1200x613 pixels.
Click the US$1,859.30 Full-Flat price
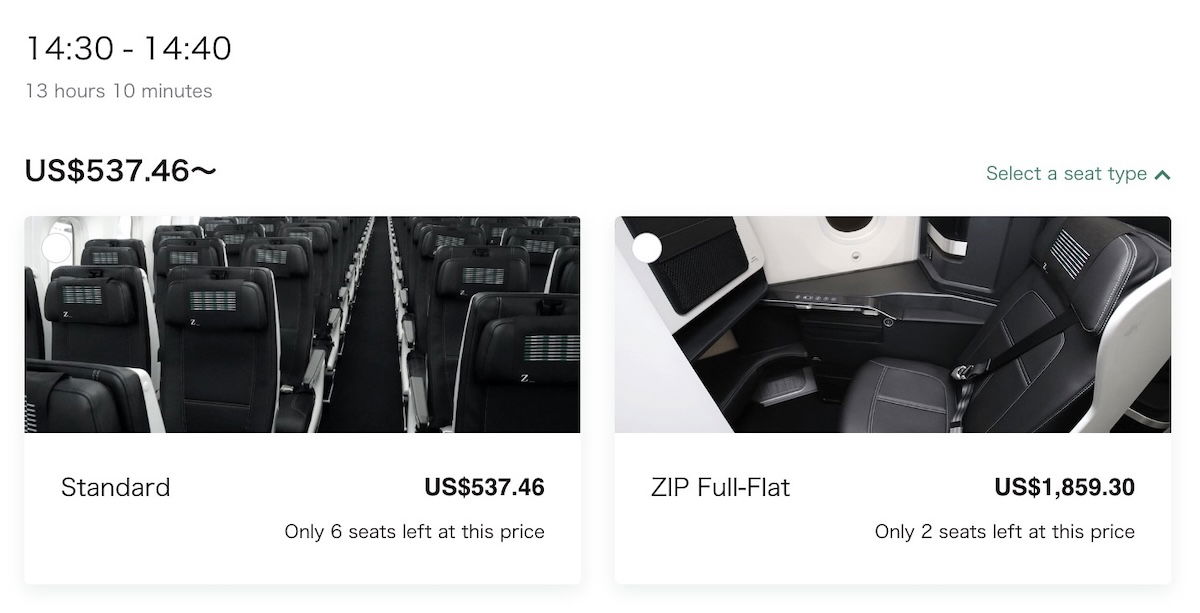(x=1064, y=488)
